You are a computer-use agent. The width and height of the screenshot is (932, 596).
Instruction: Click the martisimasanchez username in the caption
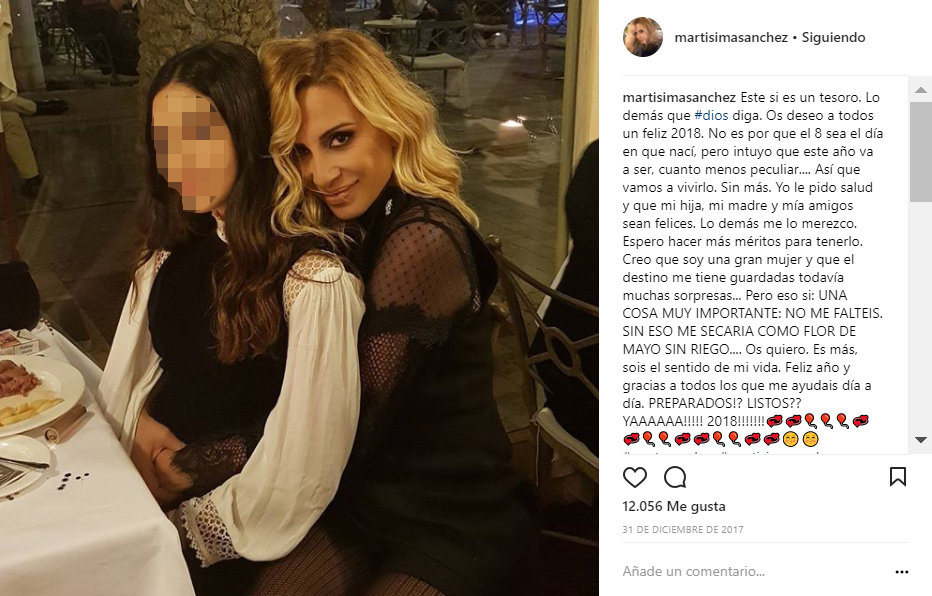[679, 97]
